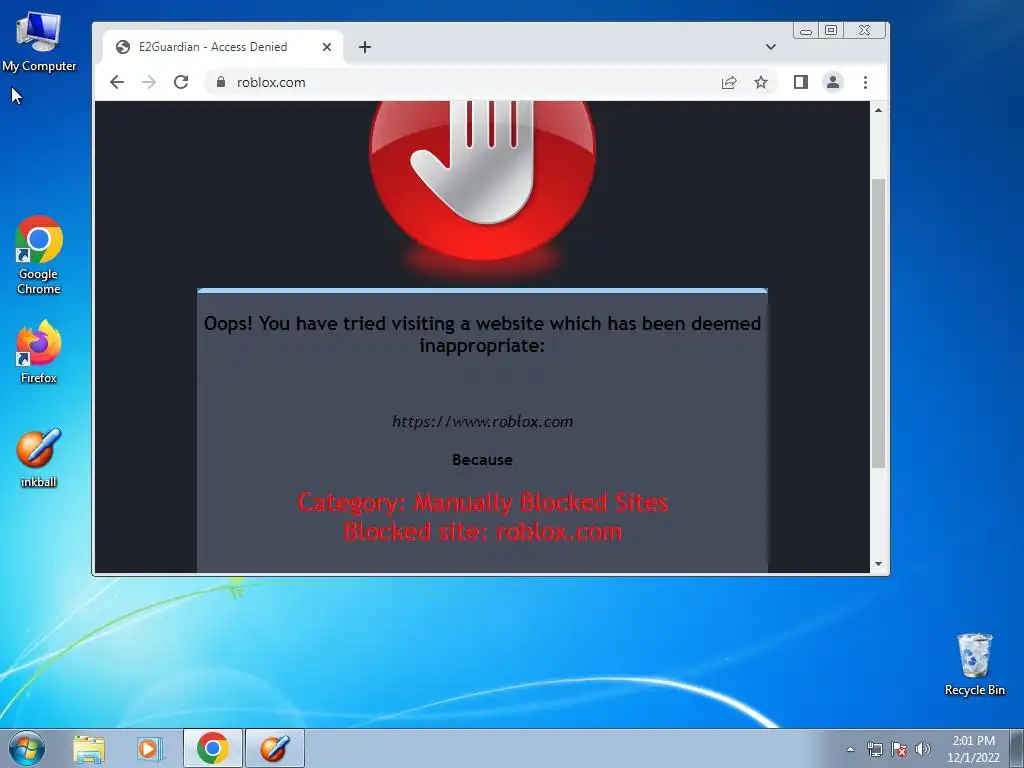1024x768 pixels.
Task: Click the vertical scrollbar thumb
Action: [x=878, y=323]
